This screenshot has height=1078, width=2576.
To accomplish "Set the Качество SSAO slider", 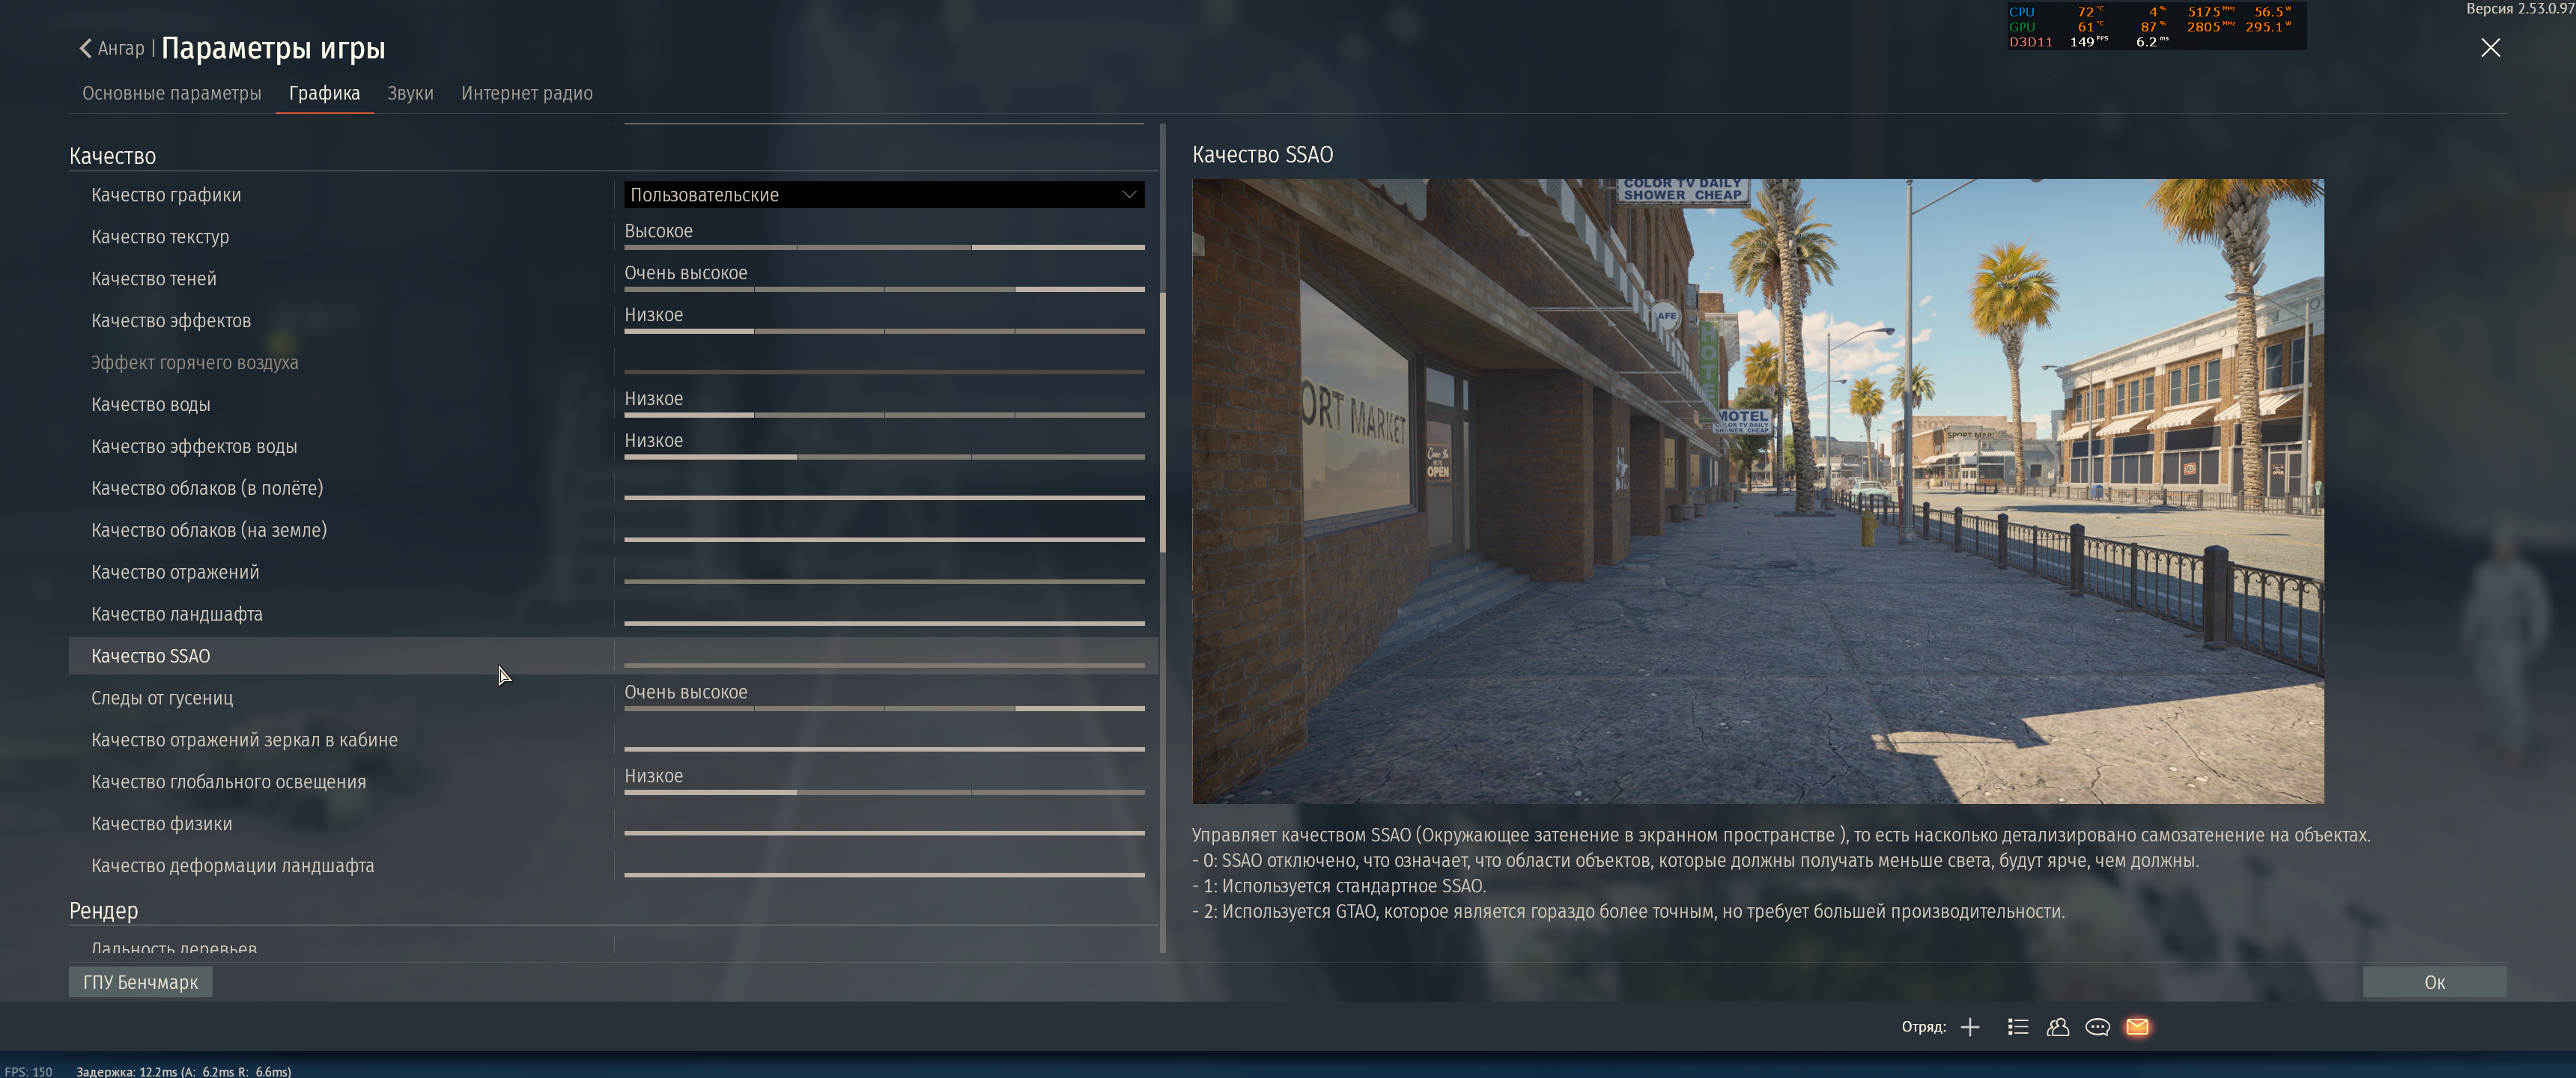I will click(x=883, y=665).
